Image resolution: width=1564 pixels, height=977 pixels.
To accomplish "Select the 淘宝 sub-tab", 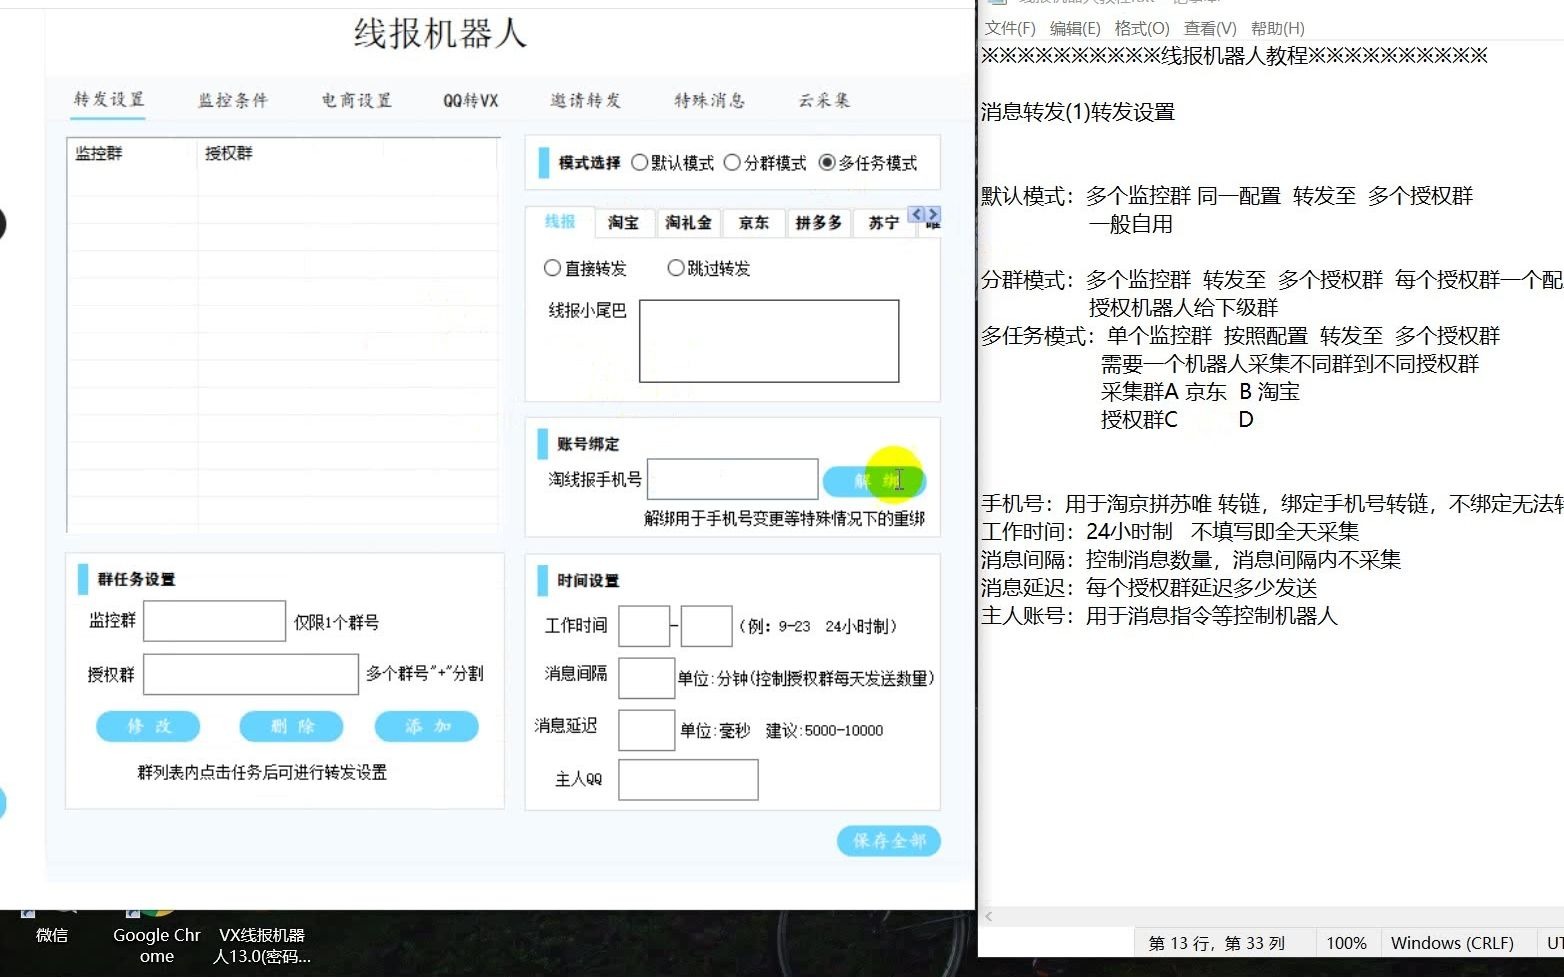I will coord(624,222).
